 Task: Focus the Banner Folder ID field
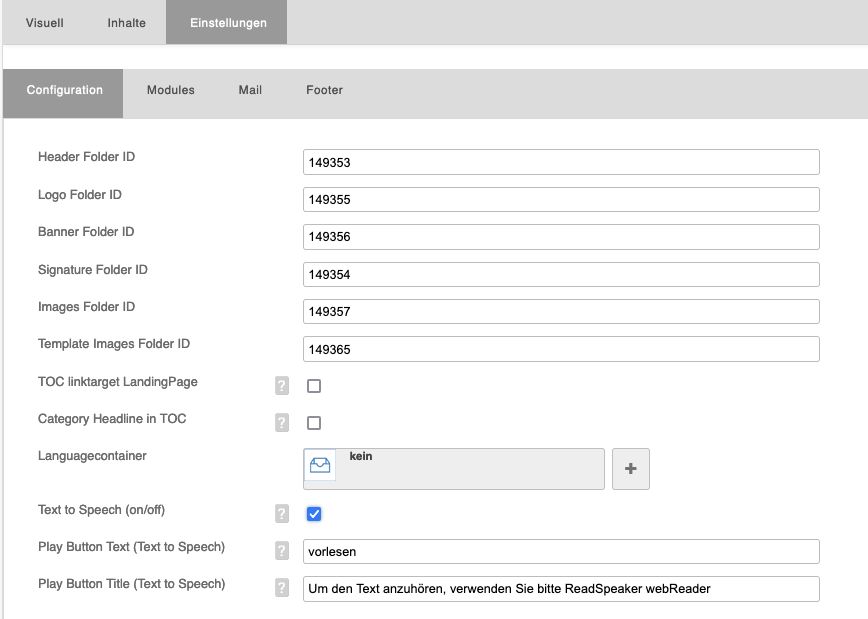[561, 237]
